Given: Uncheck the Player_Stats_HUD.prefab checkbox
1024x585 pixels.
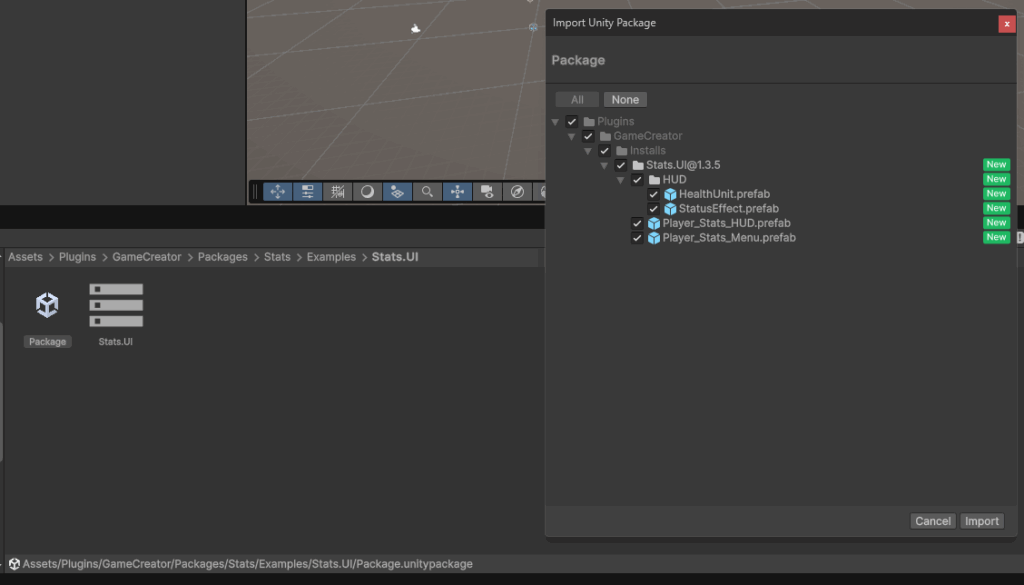Looking at the screenshot, I should pos(637,223).
